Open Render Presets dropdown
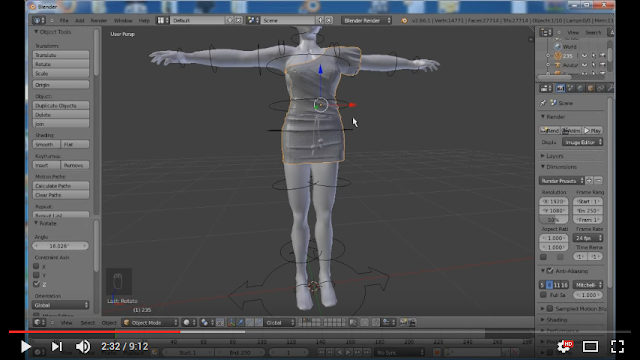The width and height of the screenshot is (640, 360). tap(562, 180)
